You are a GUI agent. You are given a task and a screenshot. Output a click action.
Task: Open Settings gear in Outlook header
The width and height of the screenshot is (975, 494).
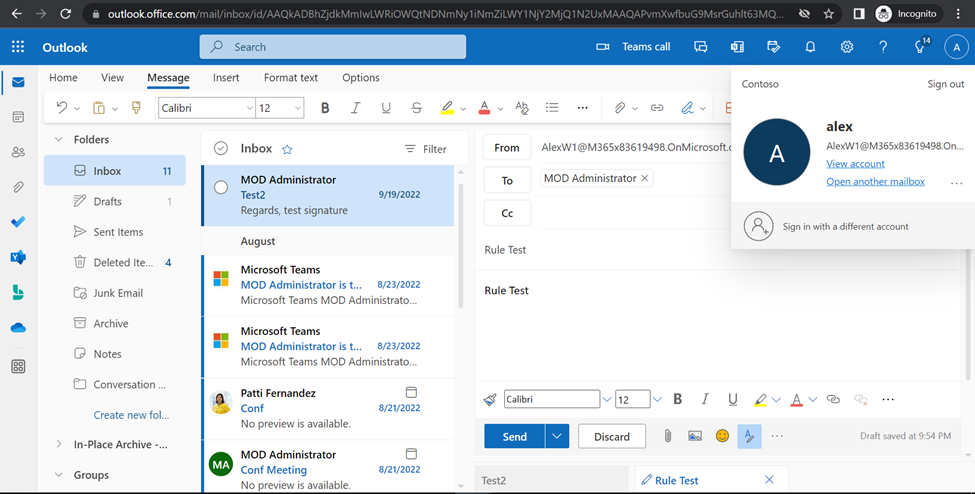point(847,47)
